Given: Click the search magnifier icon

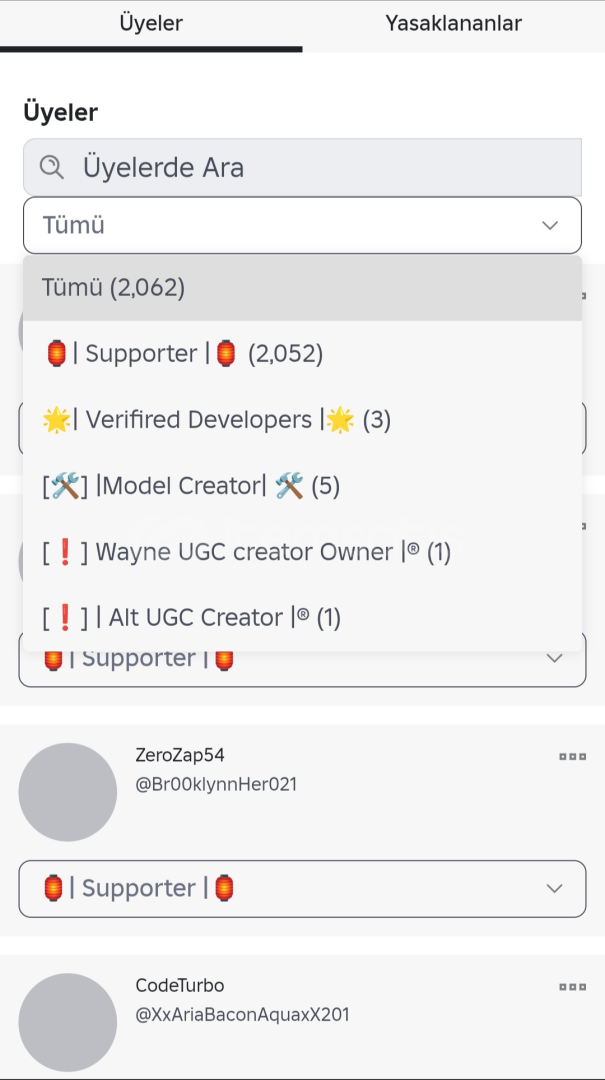Looking at the screenshot, I should (52, 167).
